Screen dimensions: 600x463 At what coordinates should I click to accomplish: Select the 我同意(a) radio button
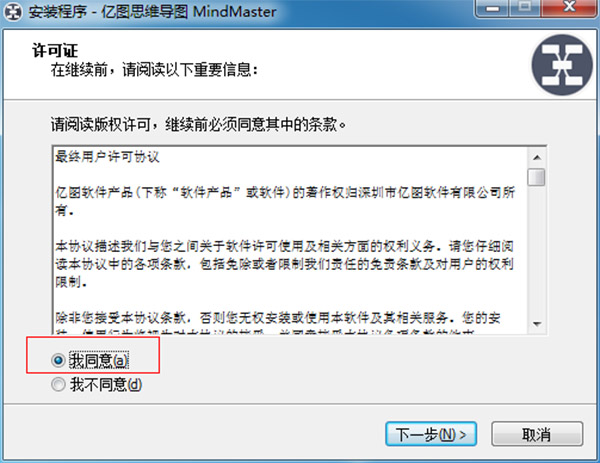(x=58, y=360)
